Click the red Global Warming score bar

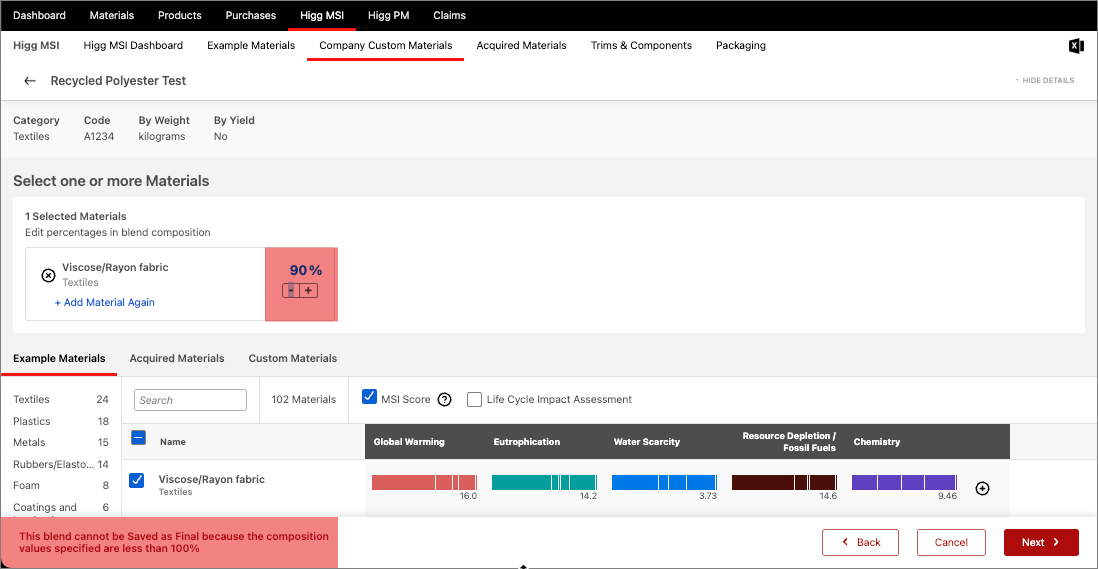tap(424, 482)
